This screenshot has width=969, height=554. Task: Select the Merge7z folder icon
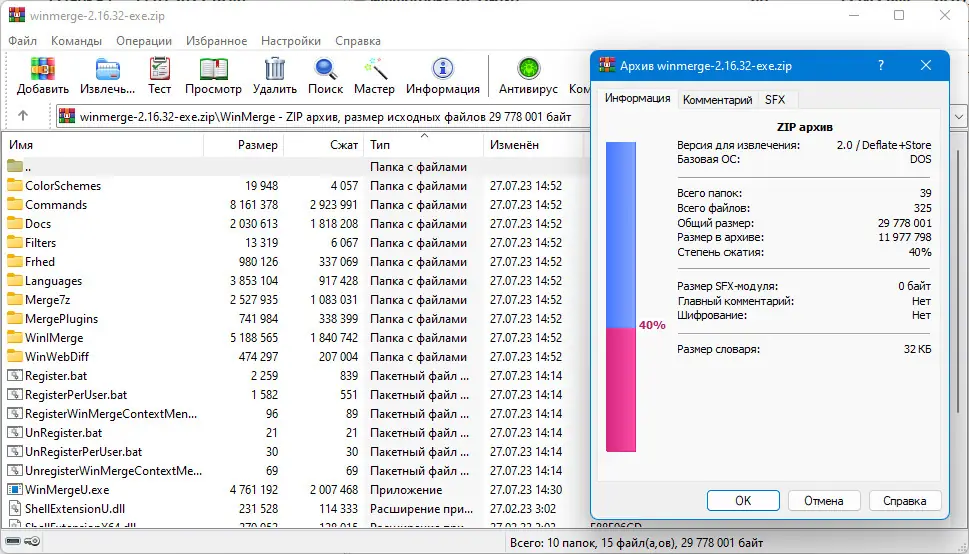click(x=14, y=300)
